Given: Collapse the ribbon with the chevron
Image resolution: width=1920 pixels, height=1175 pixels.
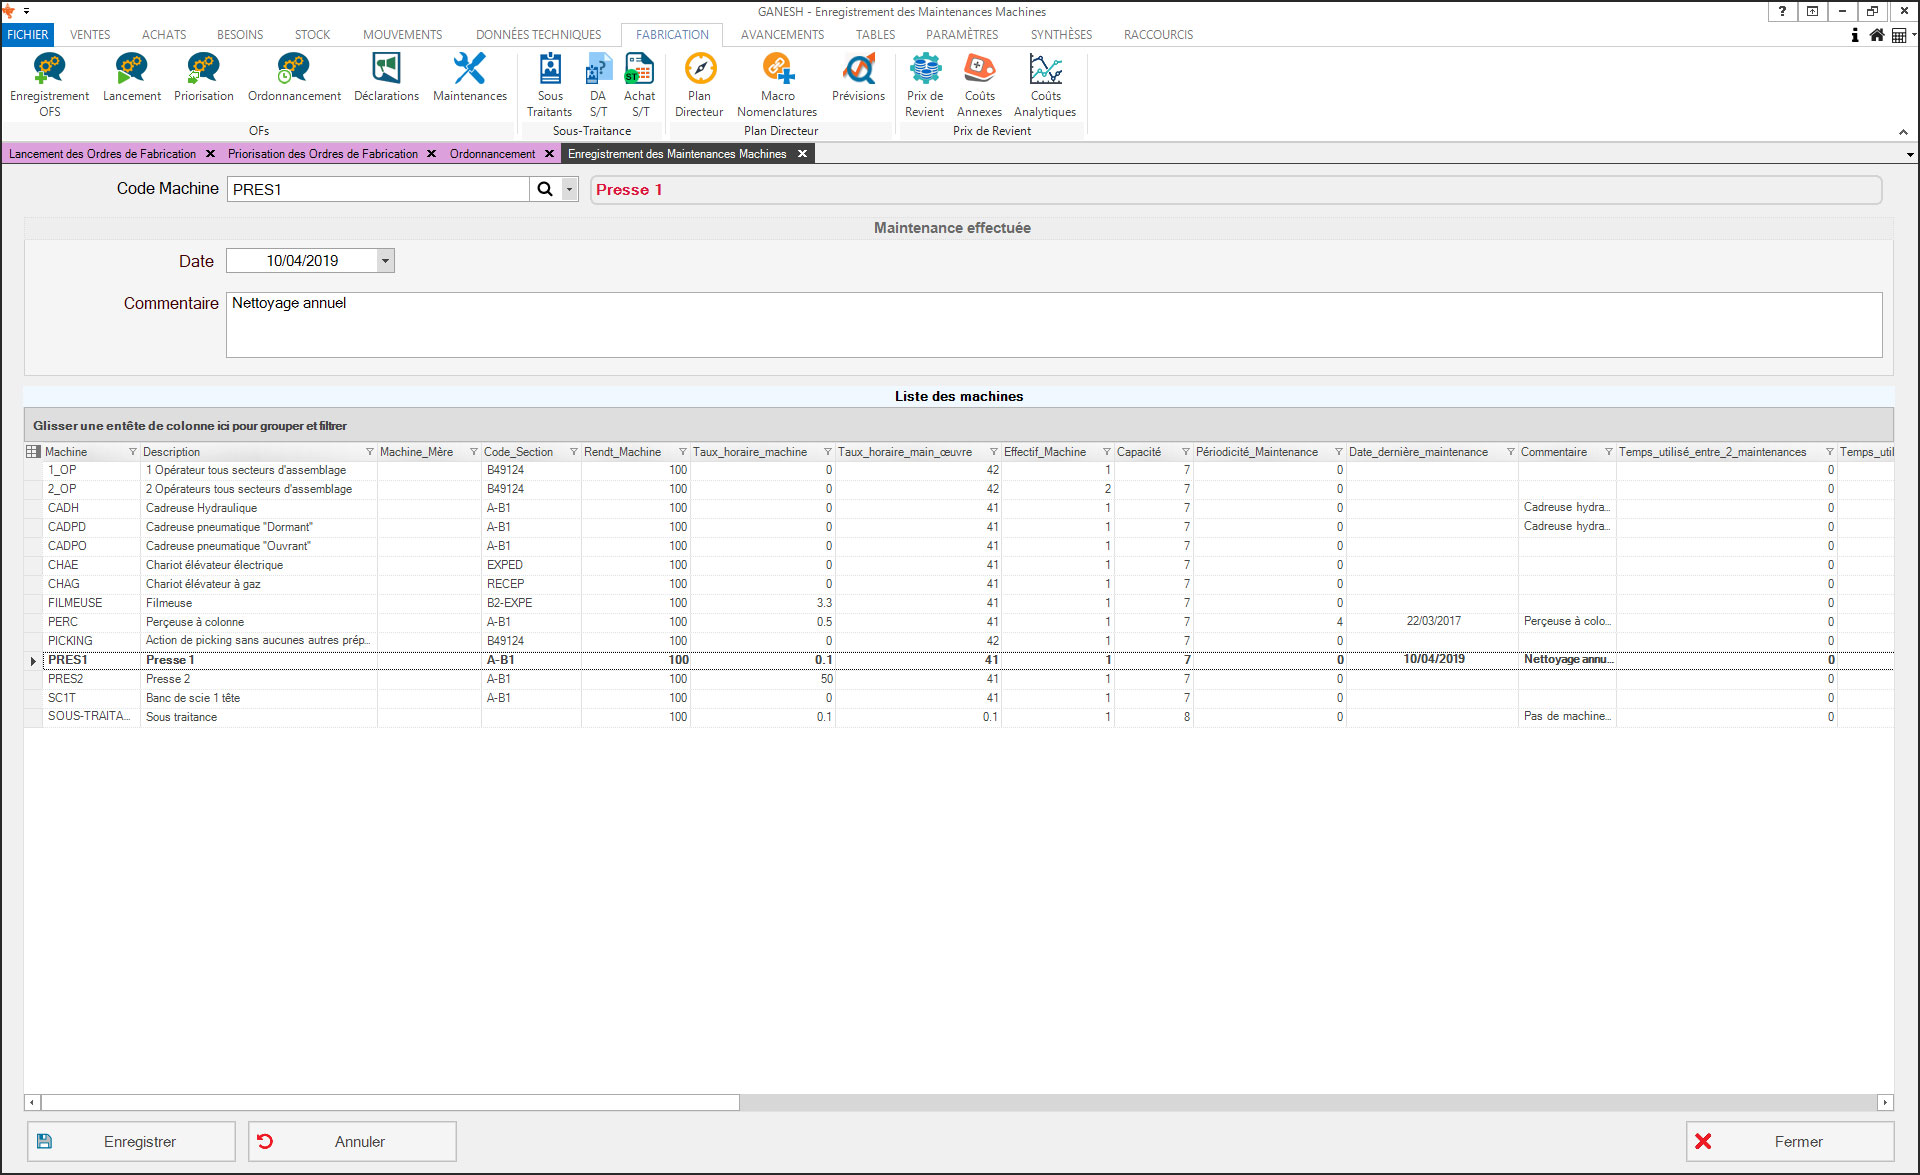Looking at the screenshot, I should tap(1903, 132).
